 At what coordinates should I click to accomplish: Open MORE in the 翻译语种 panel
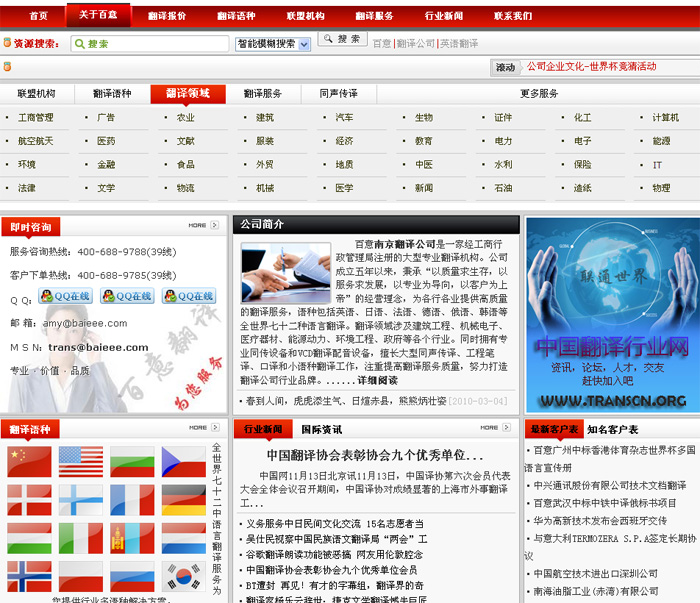[204, 427]
